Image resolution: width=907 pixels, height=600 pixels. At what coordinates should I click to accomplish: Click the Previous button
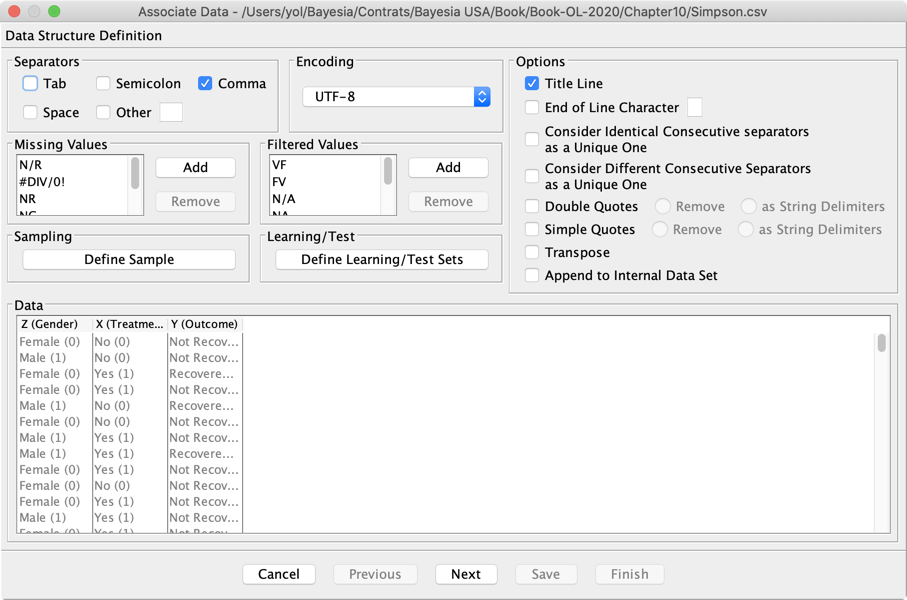(375, 575)
